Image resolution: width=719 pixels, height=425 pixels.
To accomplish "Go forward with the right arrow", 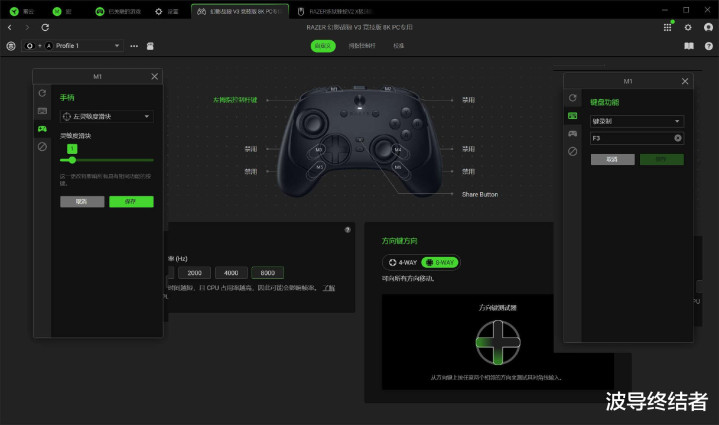I will [x=27, y=28].
